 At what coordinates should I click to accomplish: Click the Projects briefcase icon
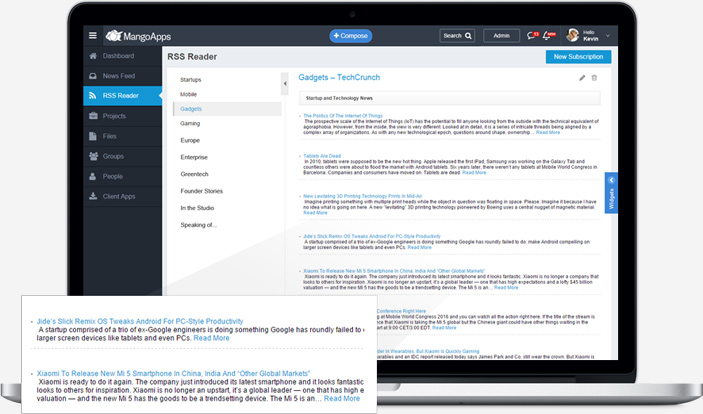point(93,116)
